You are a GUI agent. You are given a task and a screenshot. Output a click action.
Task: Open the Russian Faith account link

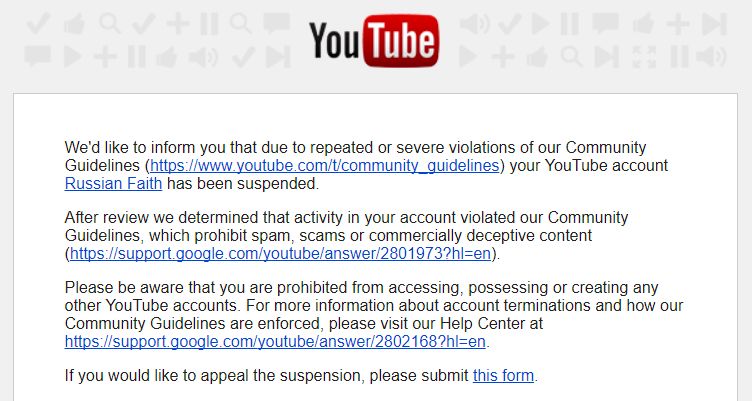[x=113, y=184]
